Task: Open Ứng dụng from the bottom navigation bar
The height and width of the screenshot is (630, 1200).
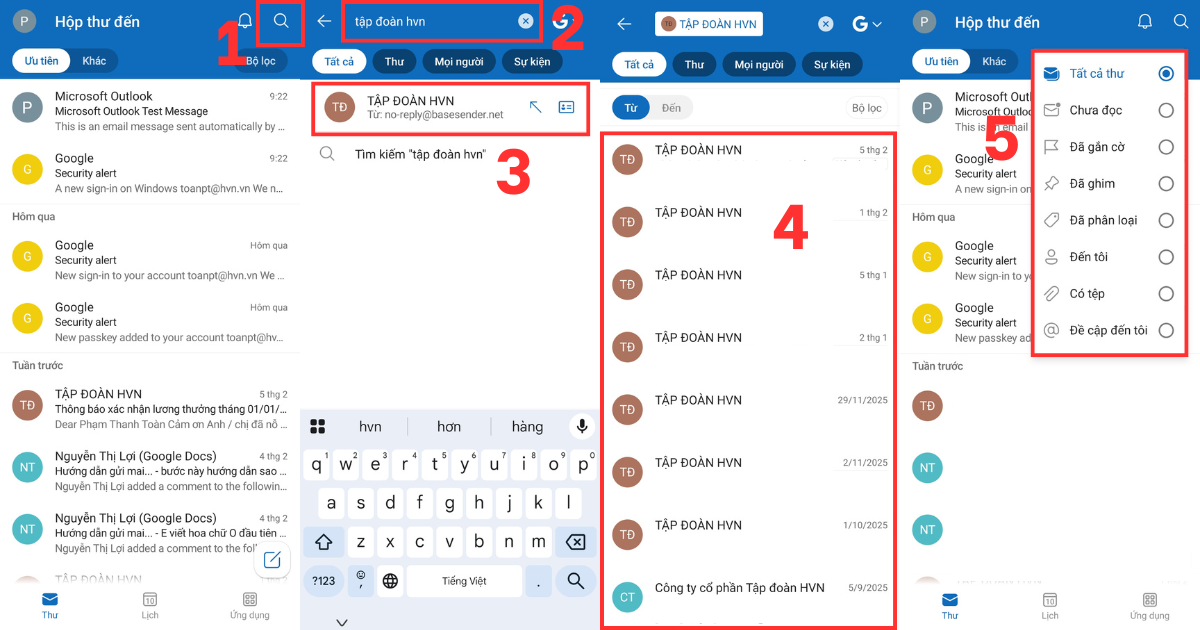Action: pos(249,606)
